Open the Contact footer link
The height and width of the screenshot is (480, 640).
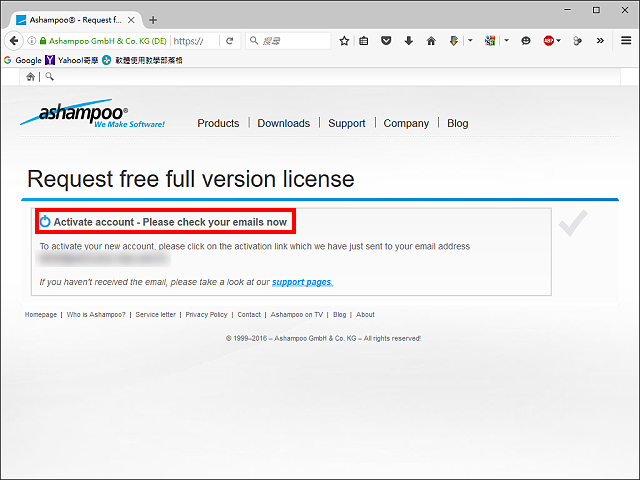pyautogui.click(x=249, y=315)
